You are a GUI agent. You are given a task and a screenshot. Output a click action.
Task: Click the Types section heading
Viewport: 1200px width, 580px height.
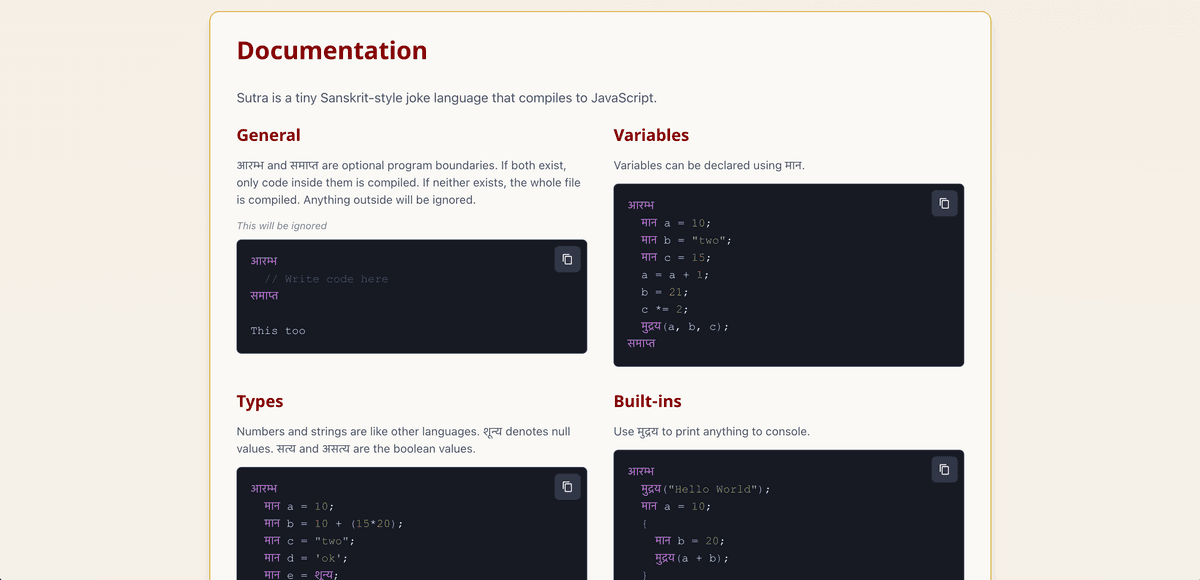tap(260, 401)
